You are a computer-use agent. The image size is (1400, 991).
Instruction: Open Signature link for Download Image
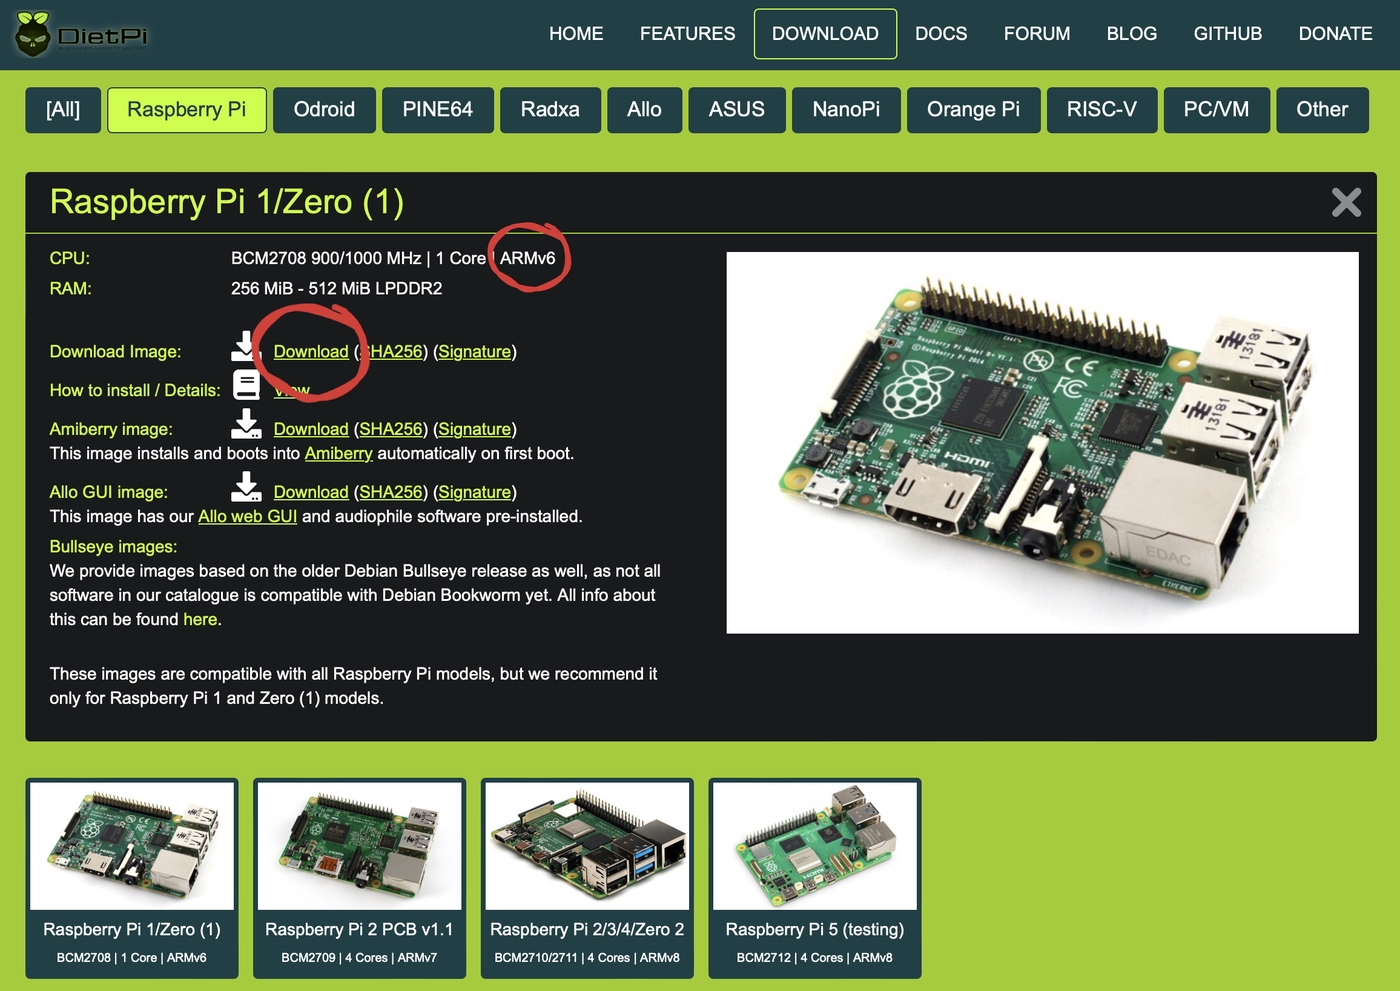475,352
